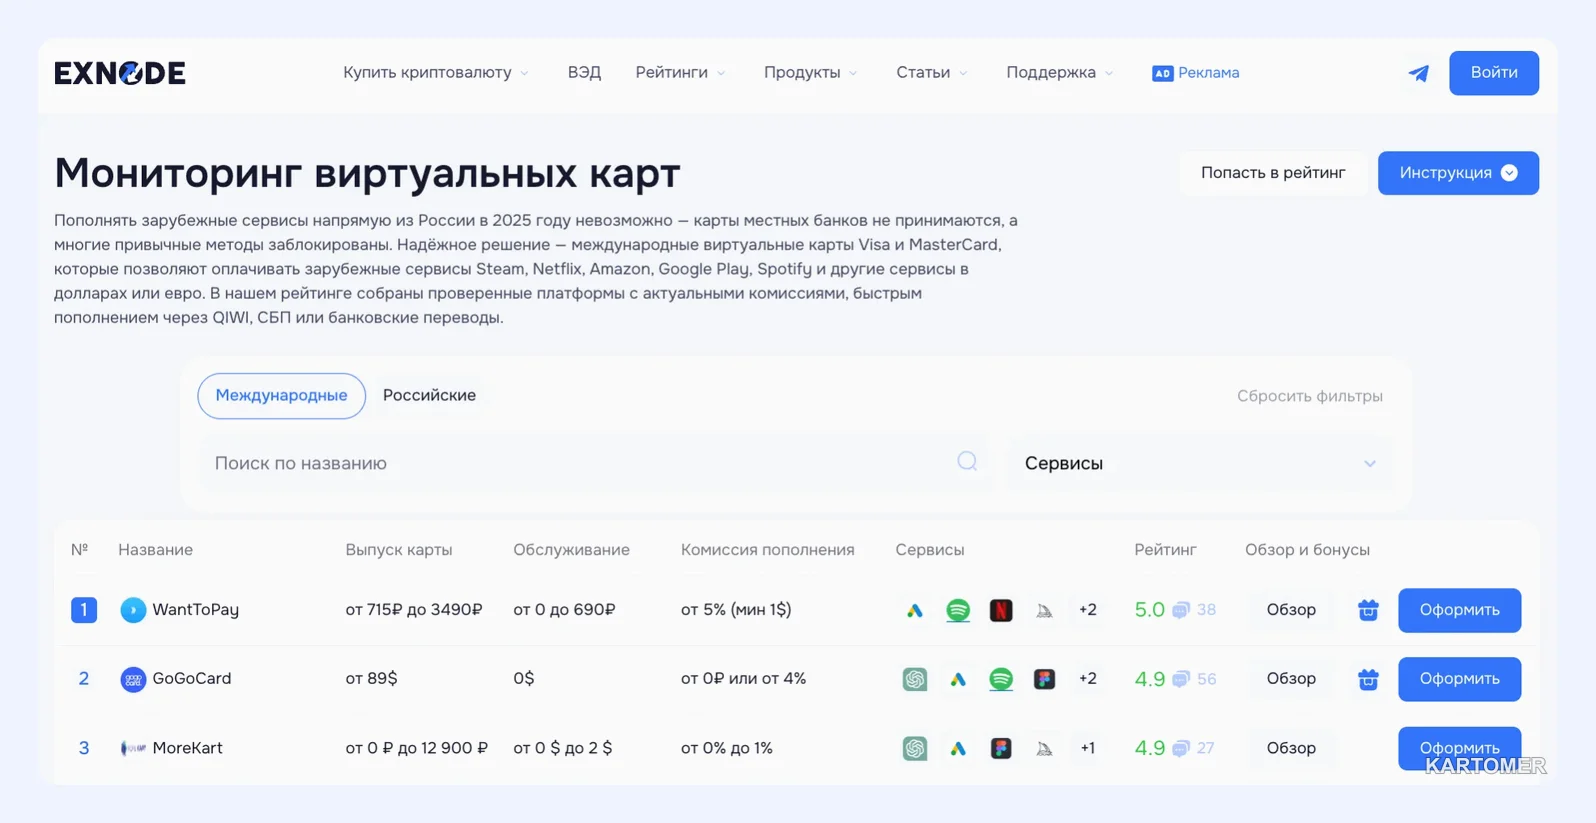Click the Попасть в рейтинг button
This screenshot has width=1596, height=823.
click(1273, 173)
